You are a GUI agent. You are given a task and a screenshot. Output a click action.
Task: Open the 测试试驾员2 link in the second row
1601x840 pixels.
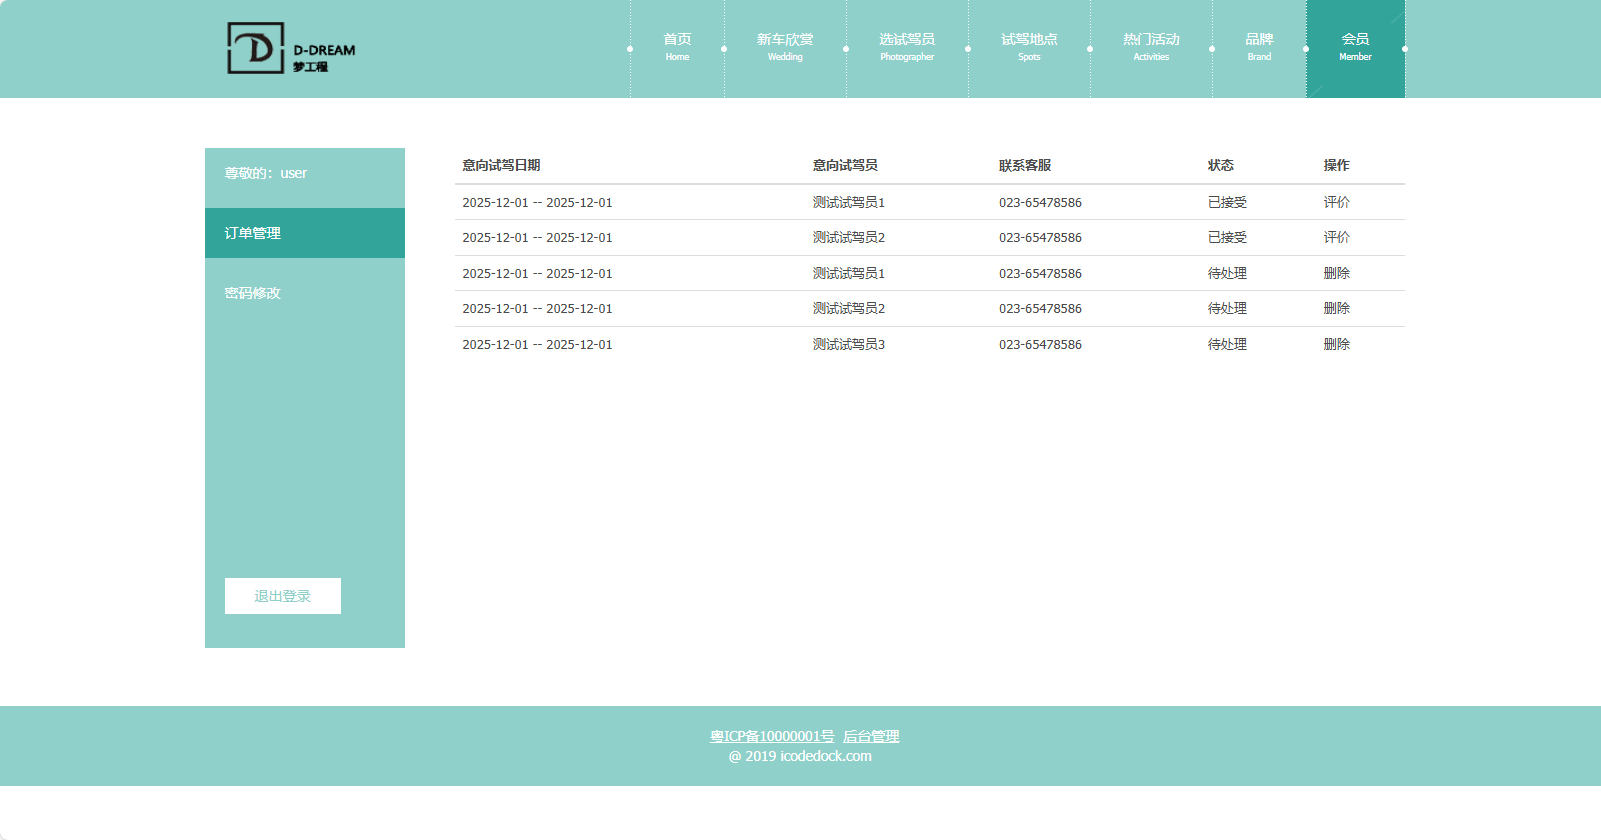[849, 237]
